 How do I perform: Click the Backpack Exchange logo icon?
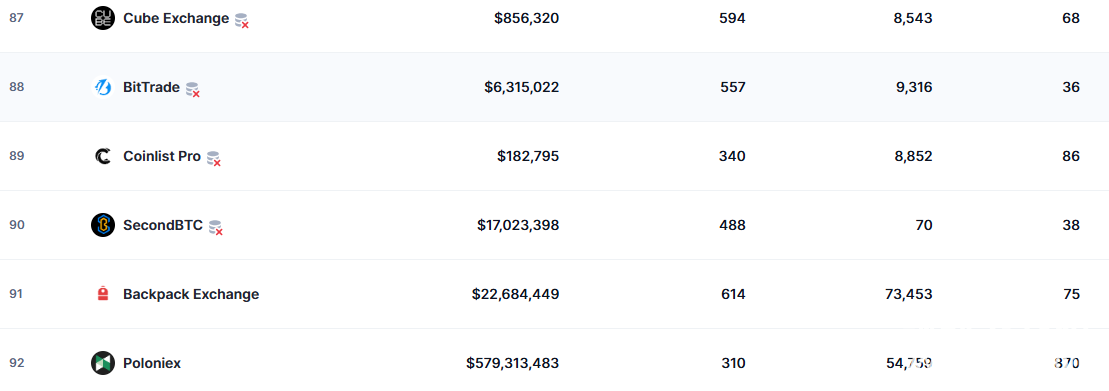(x=103, y=294)
